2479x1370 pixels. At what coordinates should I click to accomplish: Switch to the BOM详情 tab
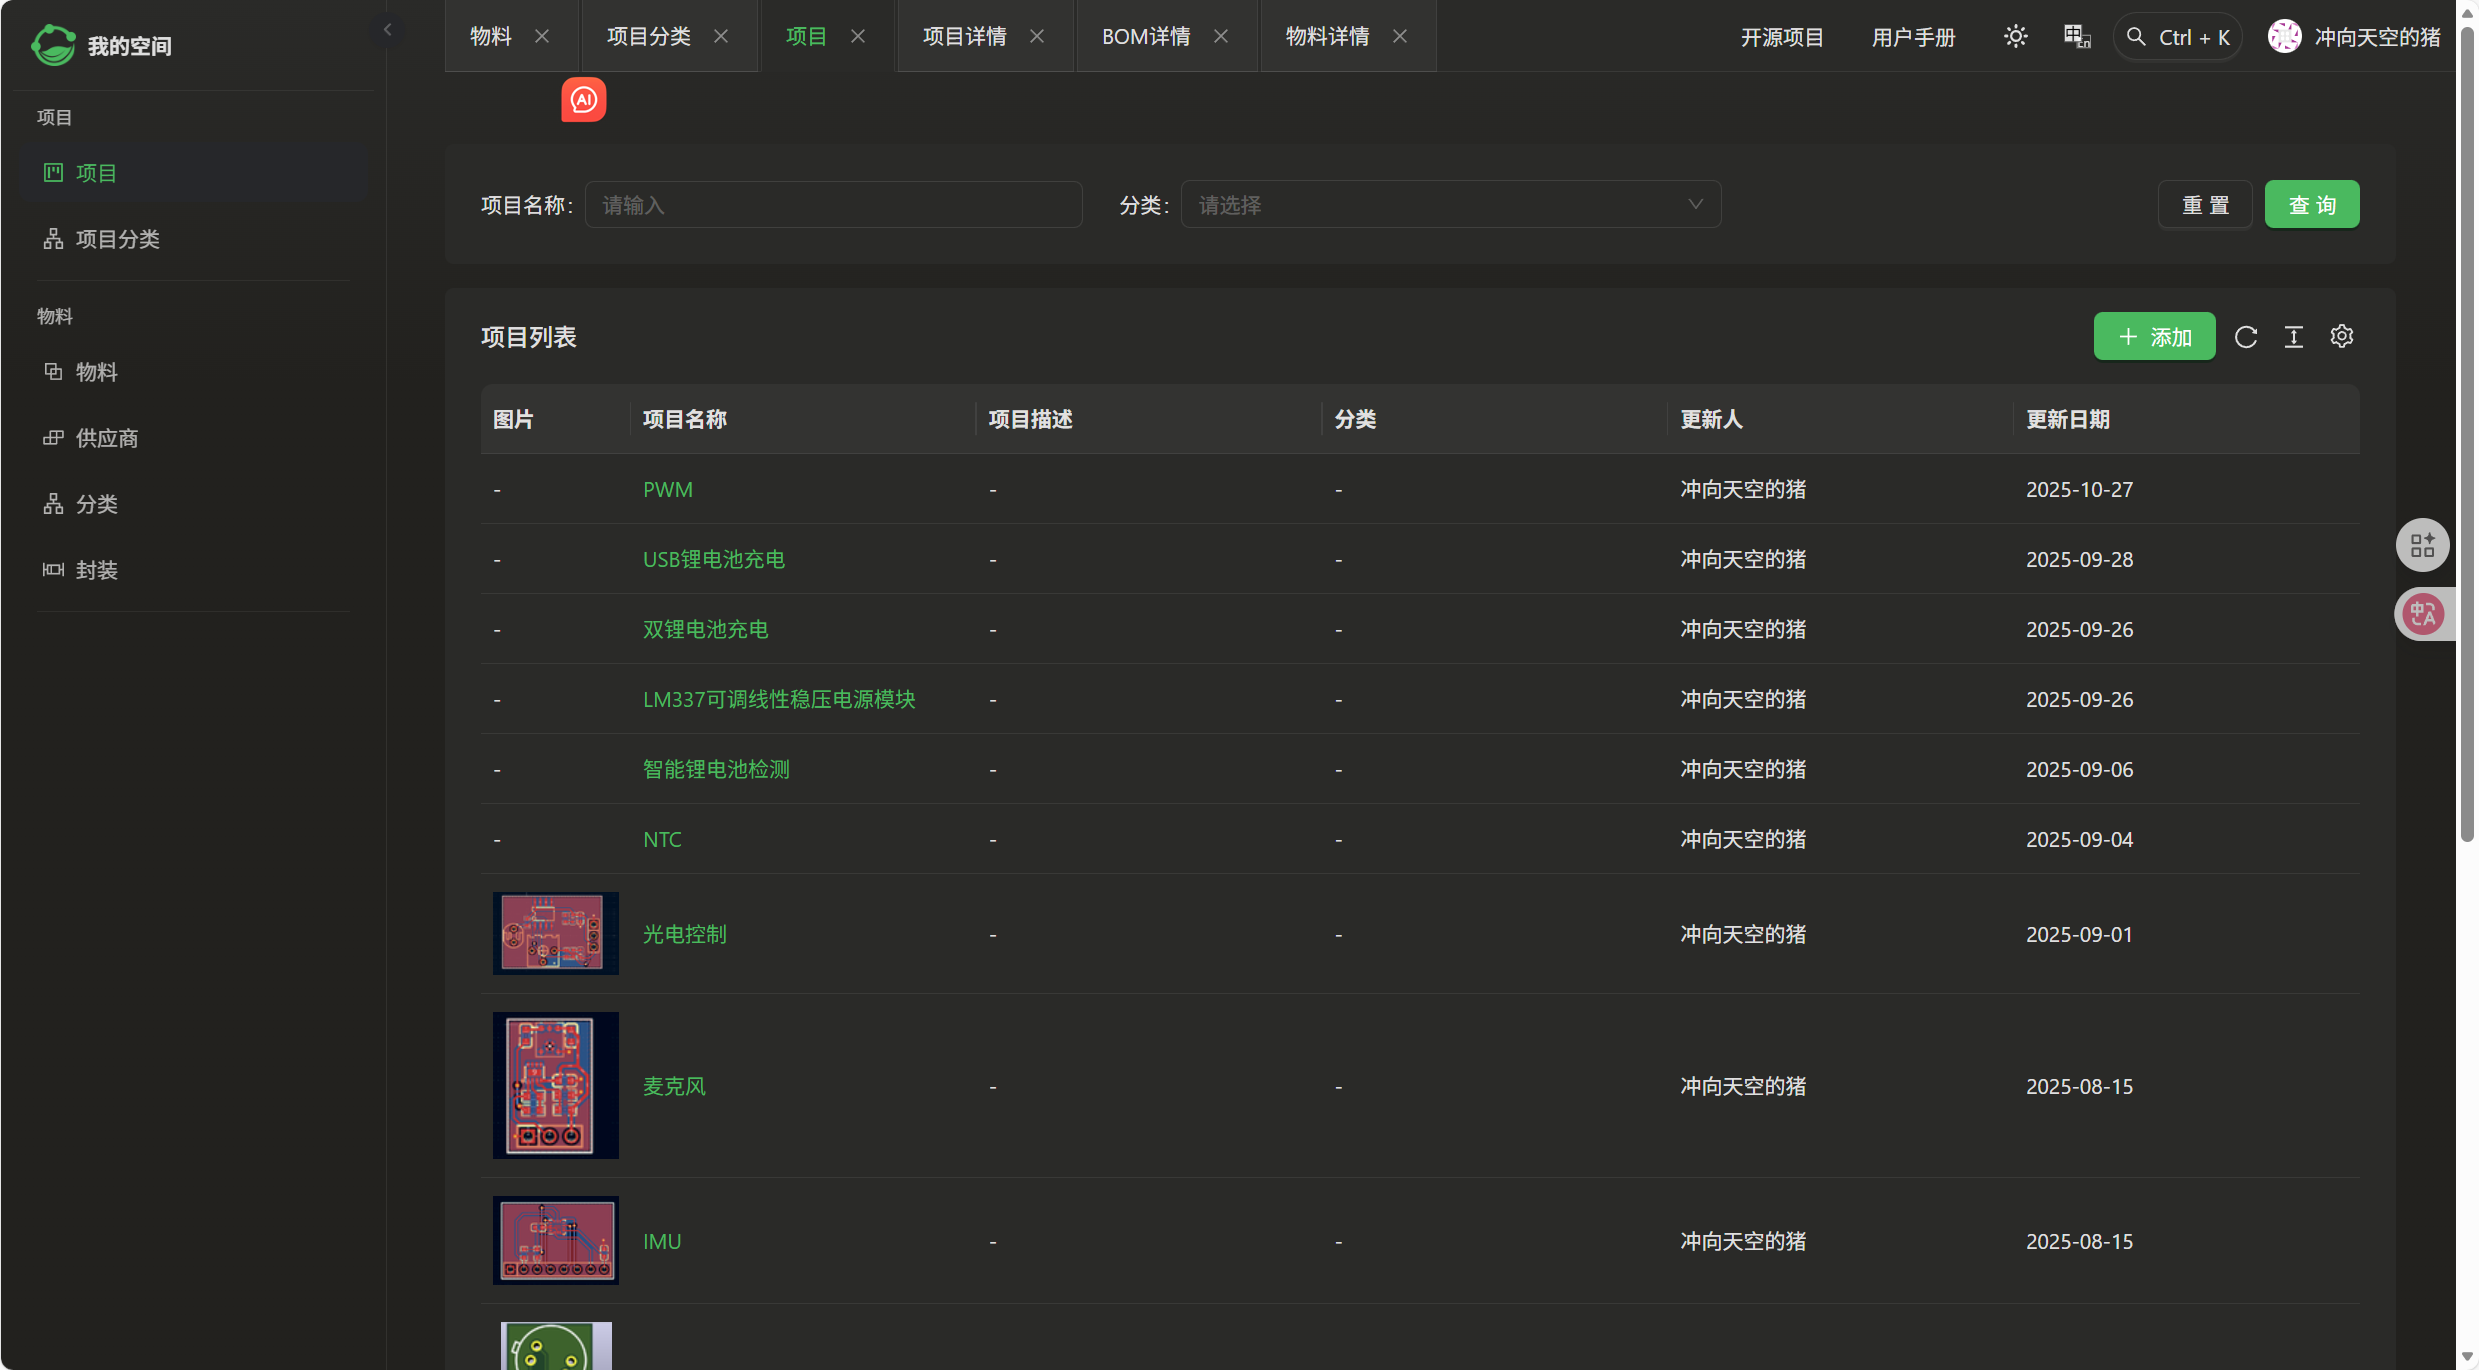point(1146,37)
